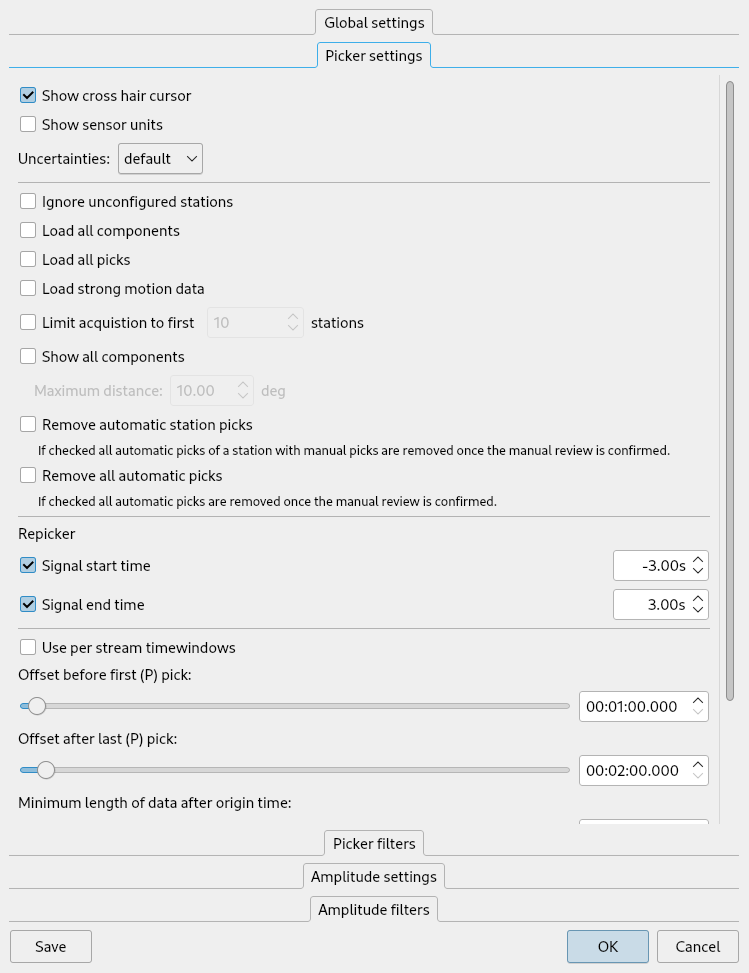Click the Save button

point(51,947)
